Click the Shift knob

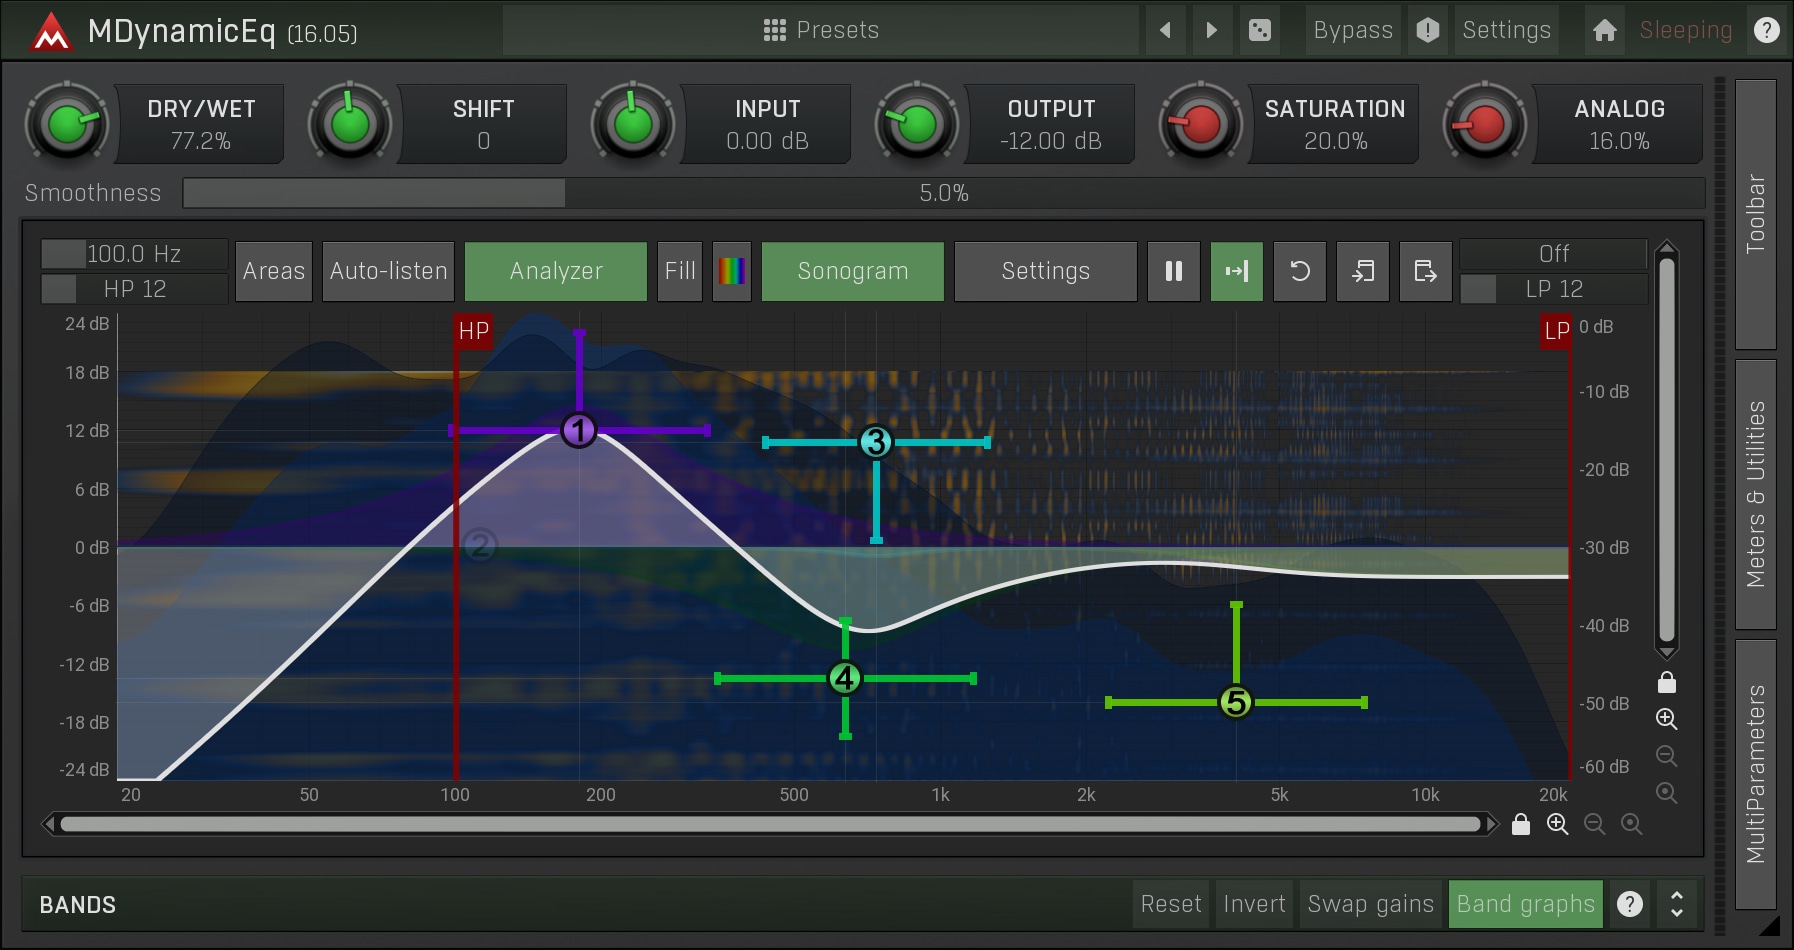[x=350, y=124]
